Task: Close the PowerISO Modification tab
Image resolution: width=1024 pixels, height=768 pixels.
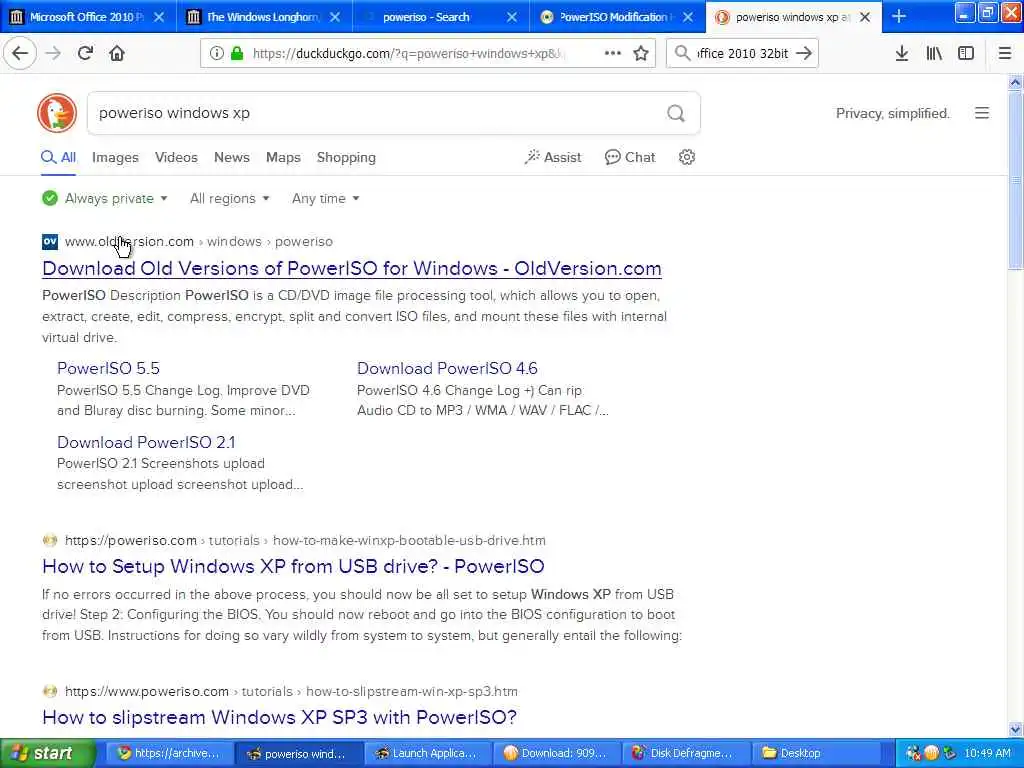Action: coord(688,17)
